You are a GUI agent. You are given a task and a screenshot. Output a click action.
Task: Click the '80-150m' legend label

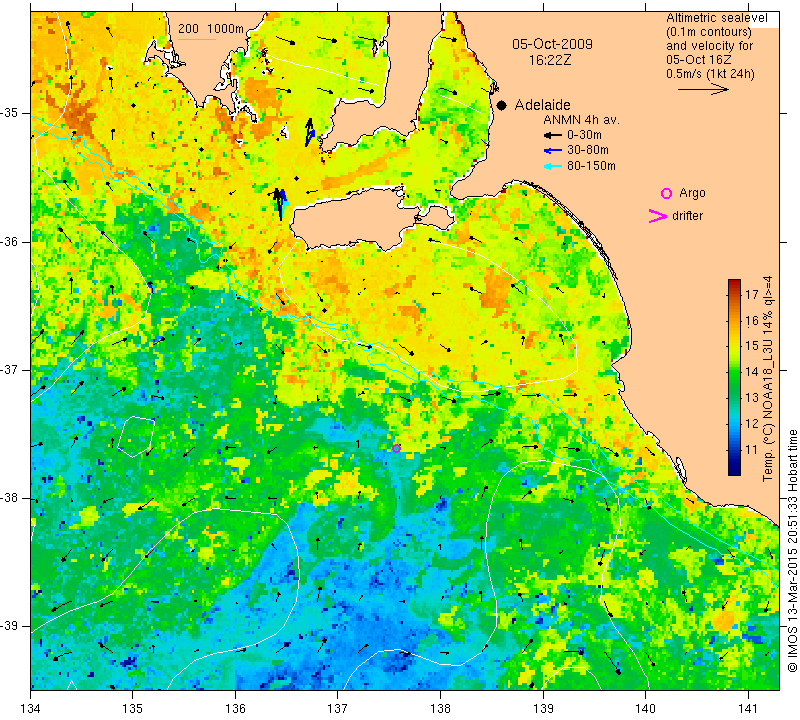pos(591,166)
